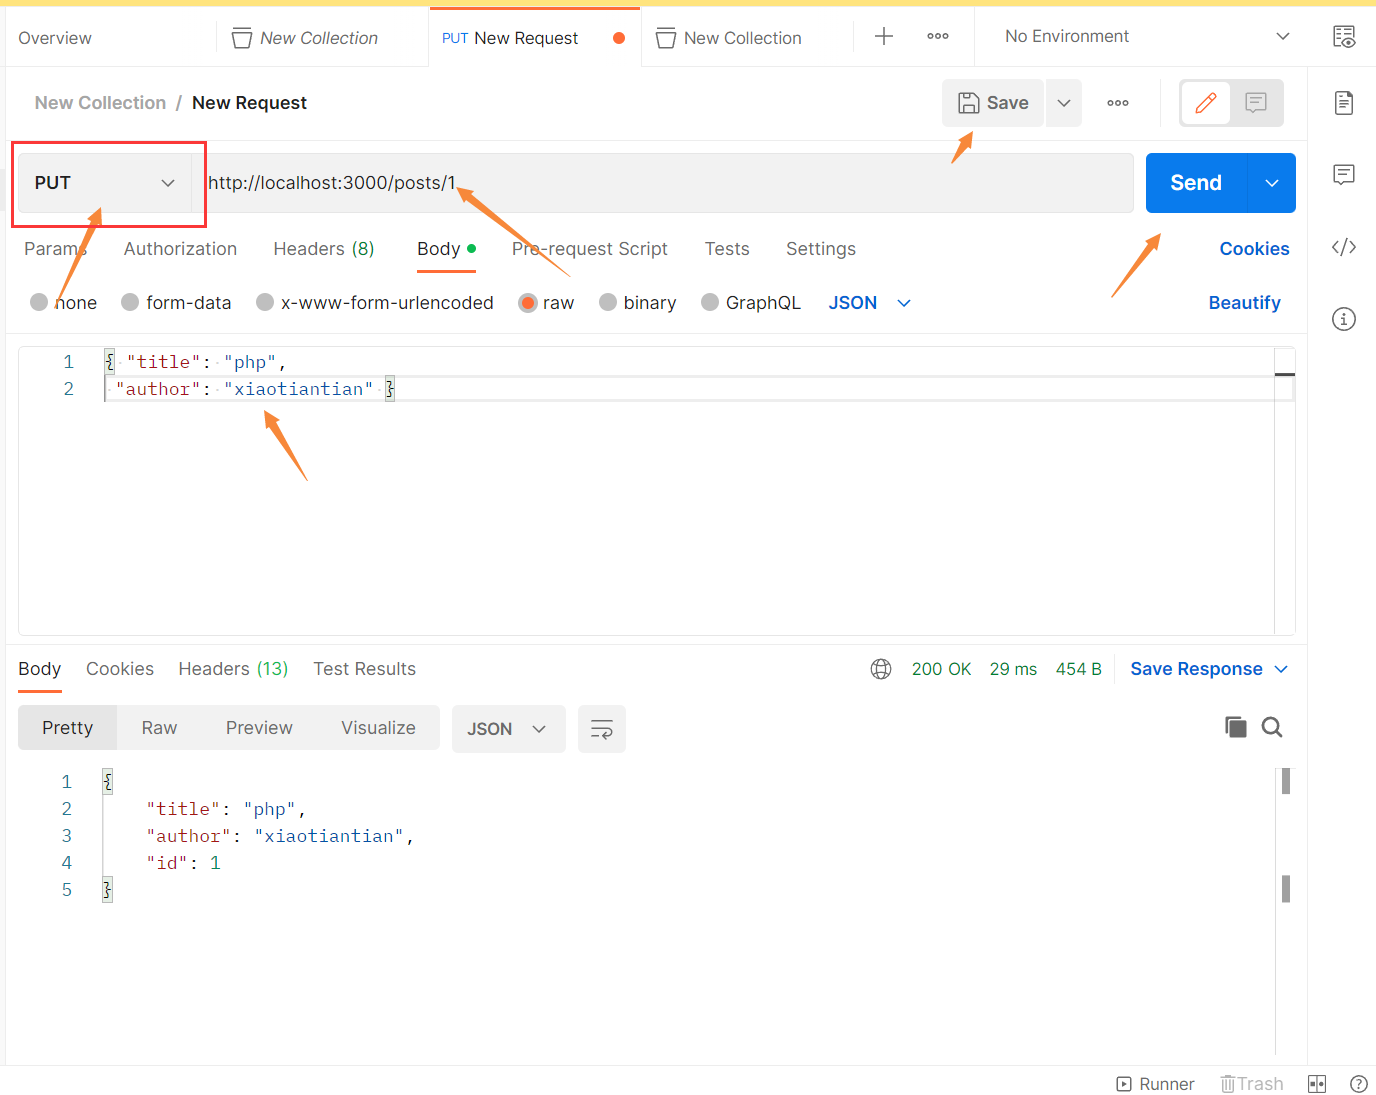Screen dimensions: 1376x1095
Task: Open the Cookies link
Action: 1254,249
